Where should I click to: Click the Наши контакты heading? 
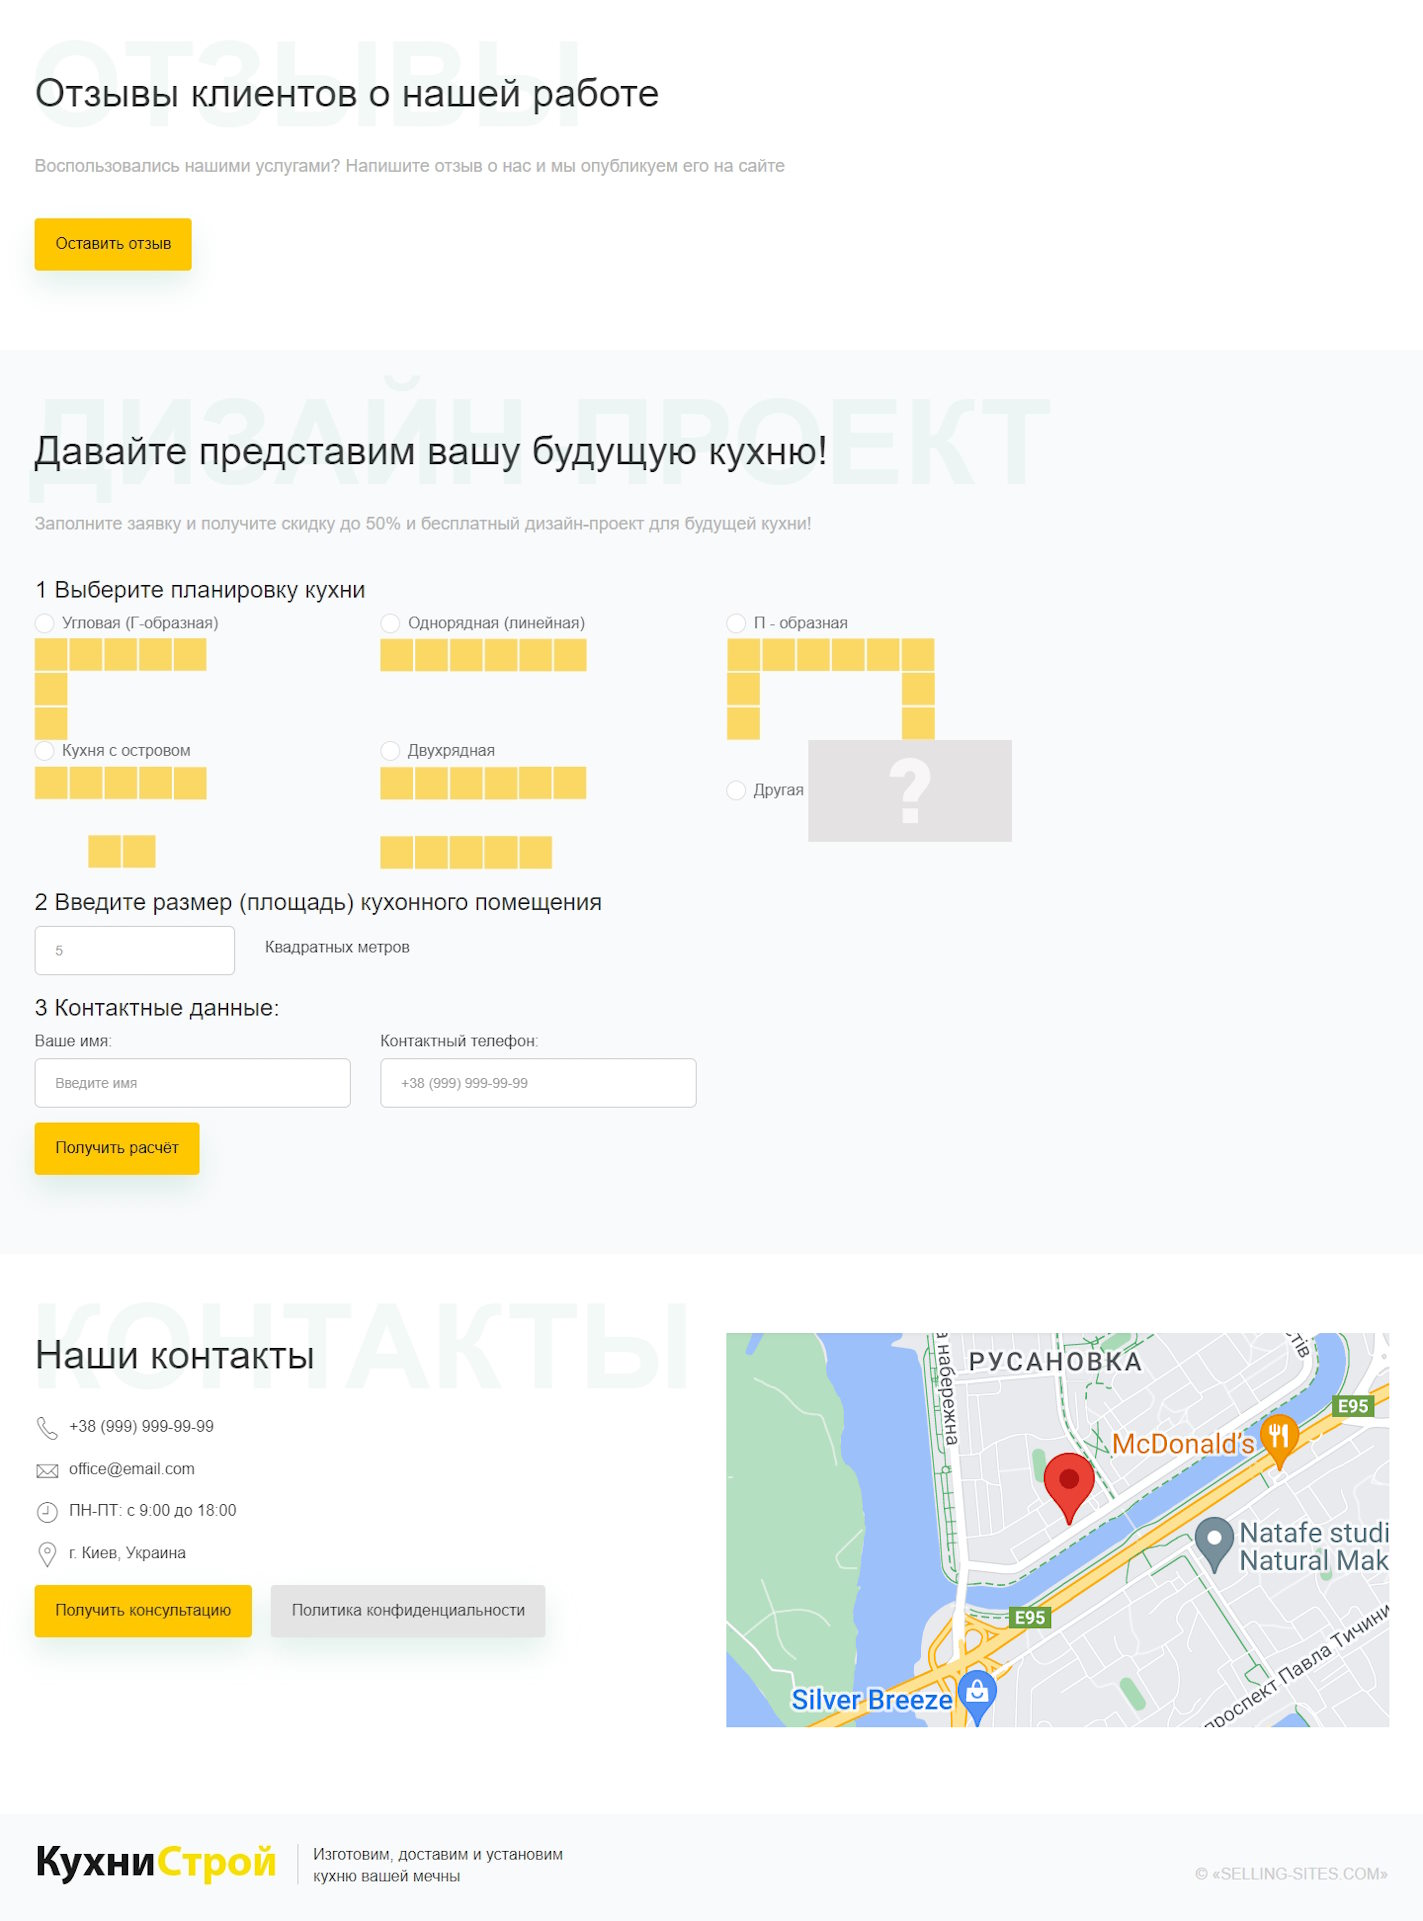[x=175, y=1356]
